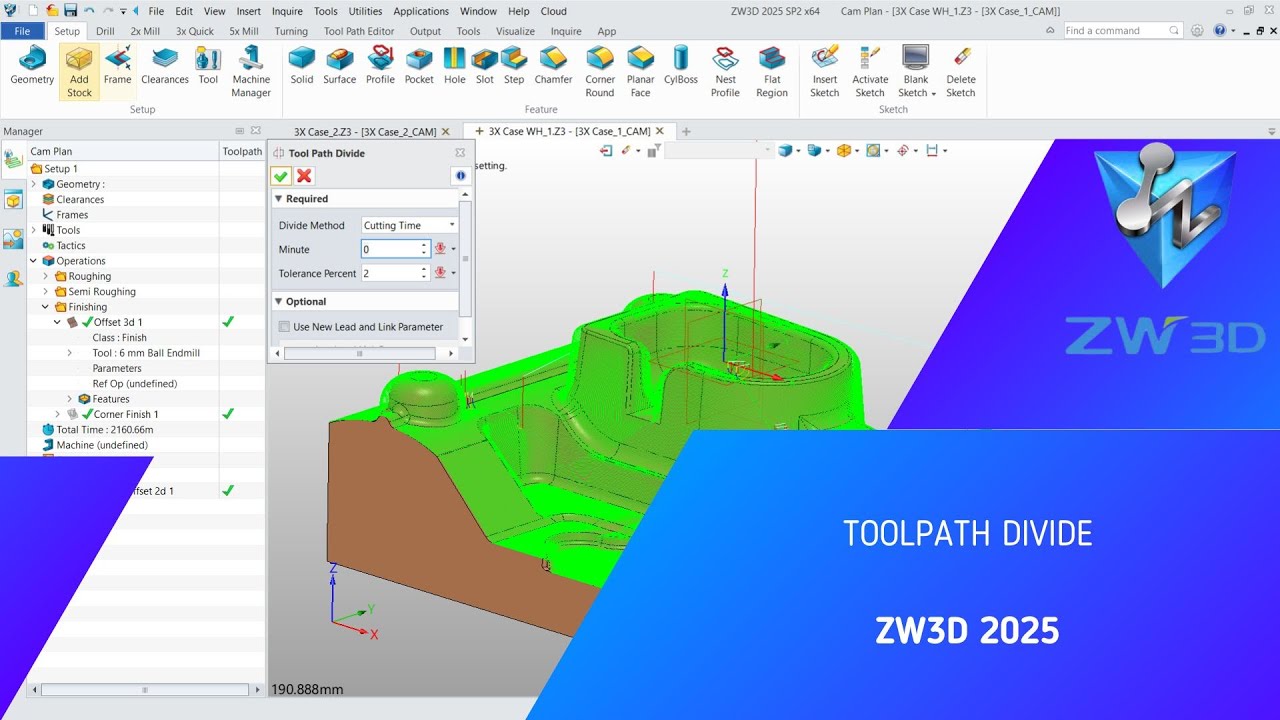Select the Planar Face feature

click(x=640, y=71)
